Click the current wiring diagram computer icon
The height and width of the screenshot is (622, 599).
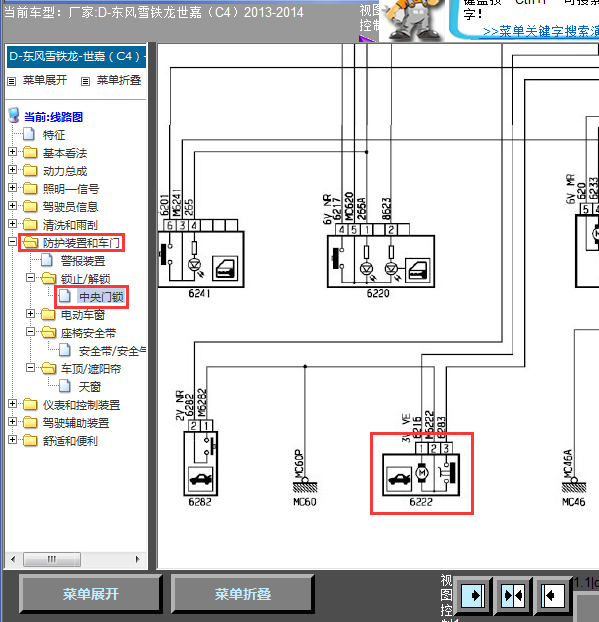click(x=14, y=116)
